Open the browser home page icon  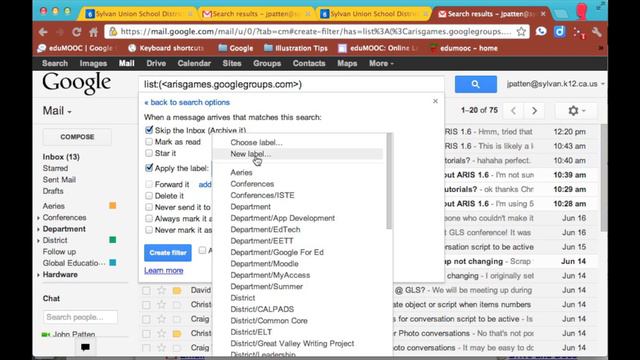[93, 32]
